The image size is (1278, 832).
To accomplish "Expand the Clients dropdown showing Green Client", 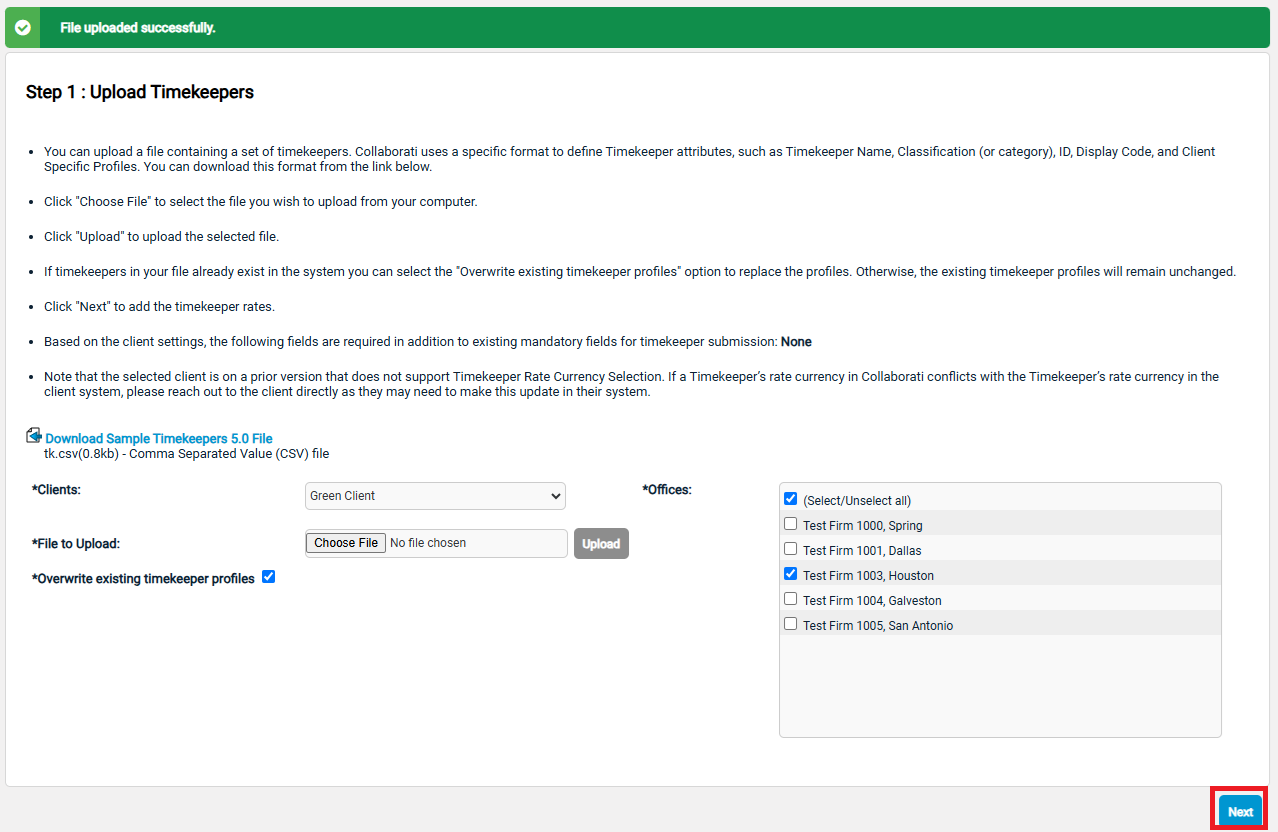I will tap(435, 496).
